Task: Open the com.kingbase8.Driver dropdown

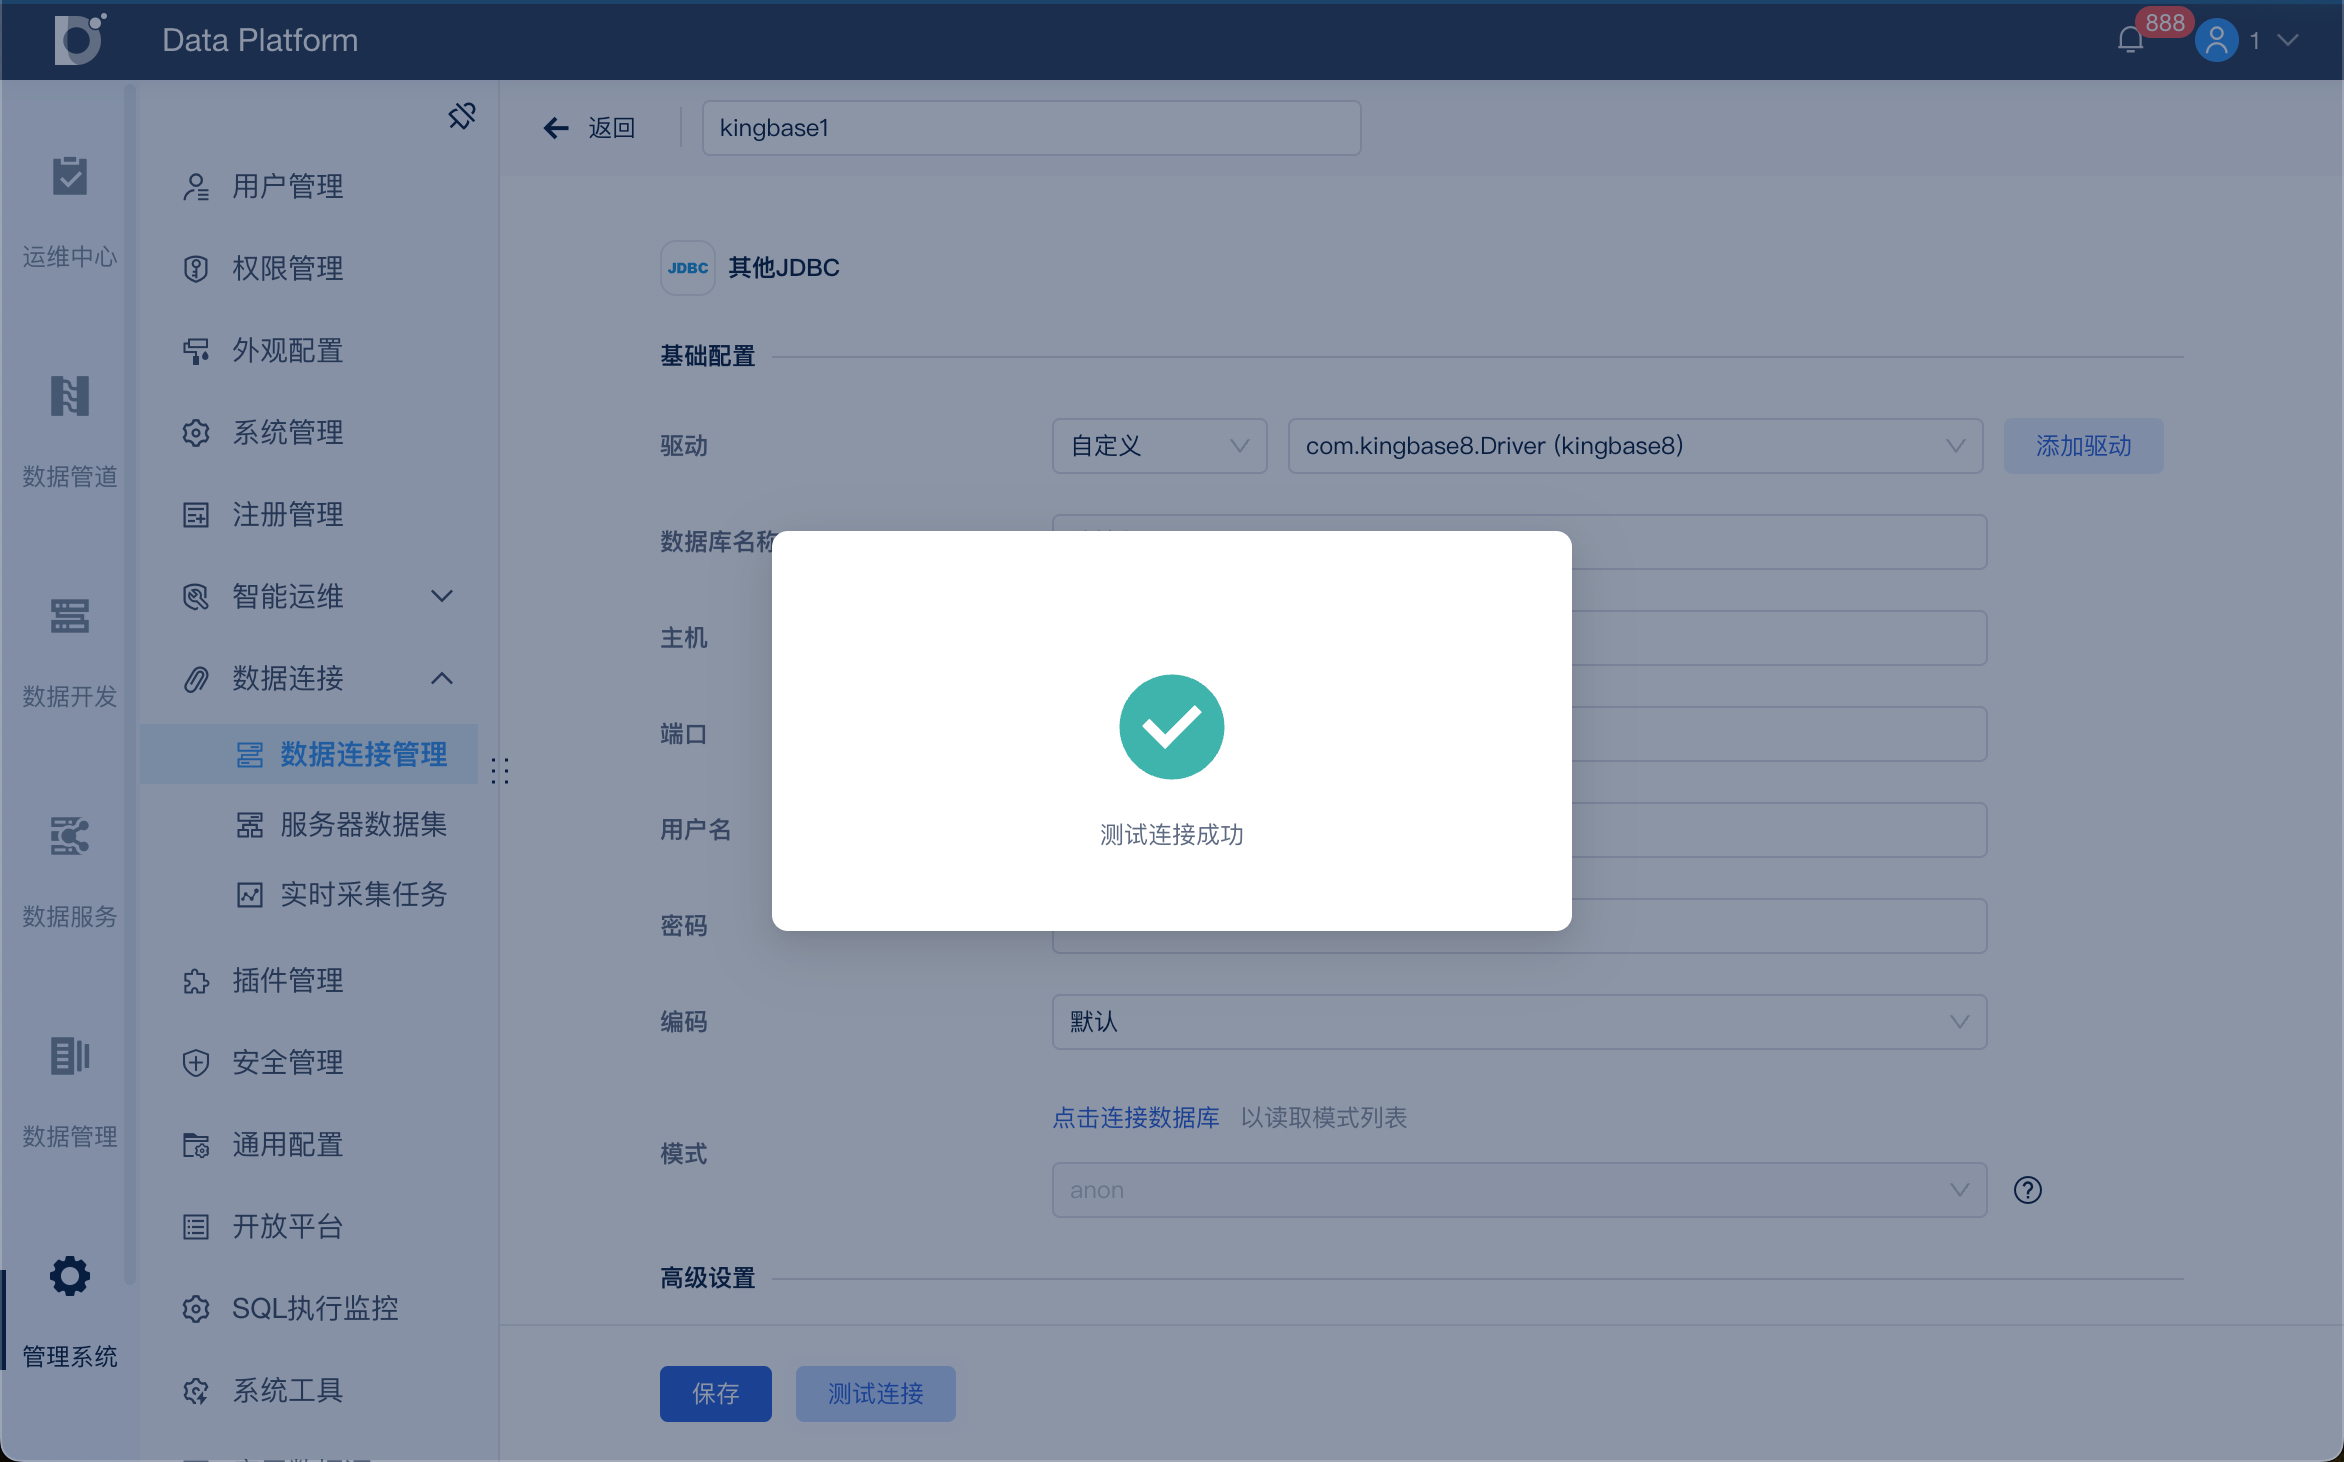Action: 1634,446
